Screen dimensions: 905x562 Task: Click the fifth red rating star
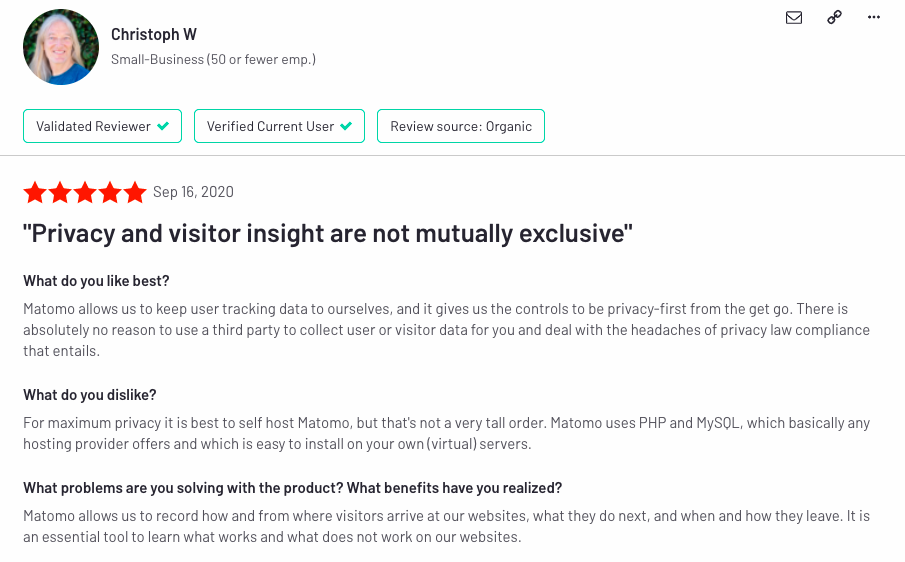[135, 192]
